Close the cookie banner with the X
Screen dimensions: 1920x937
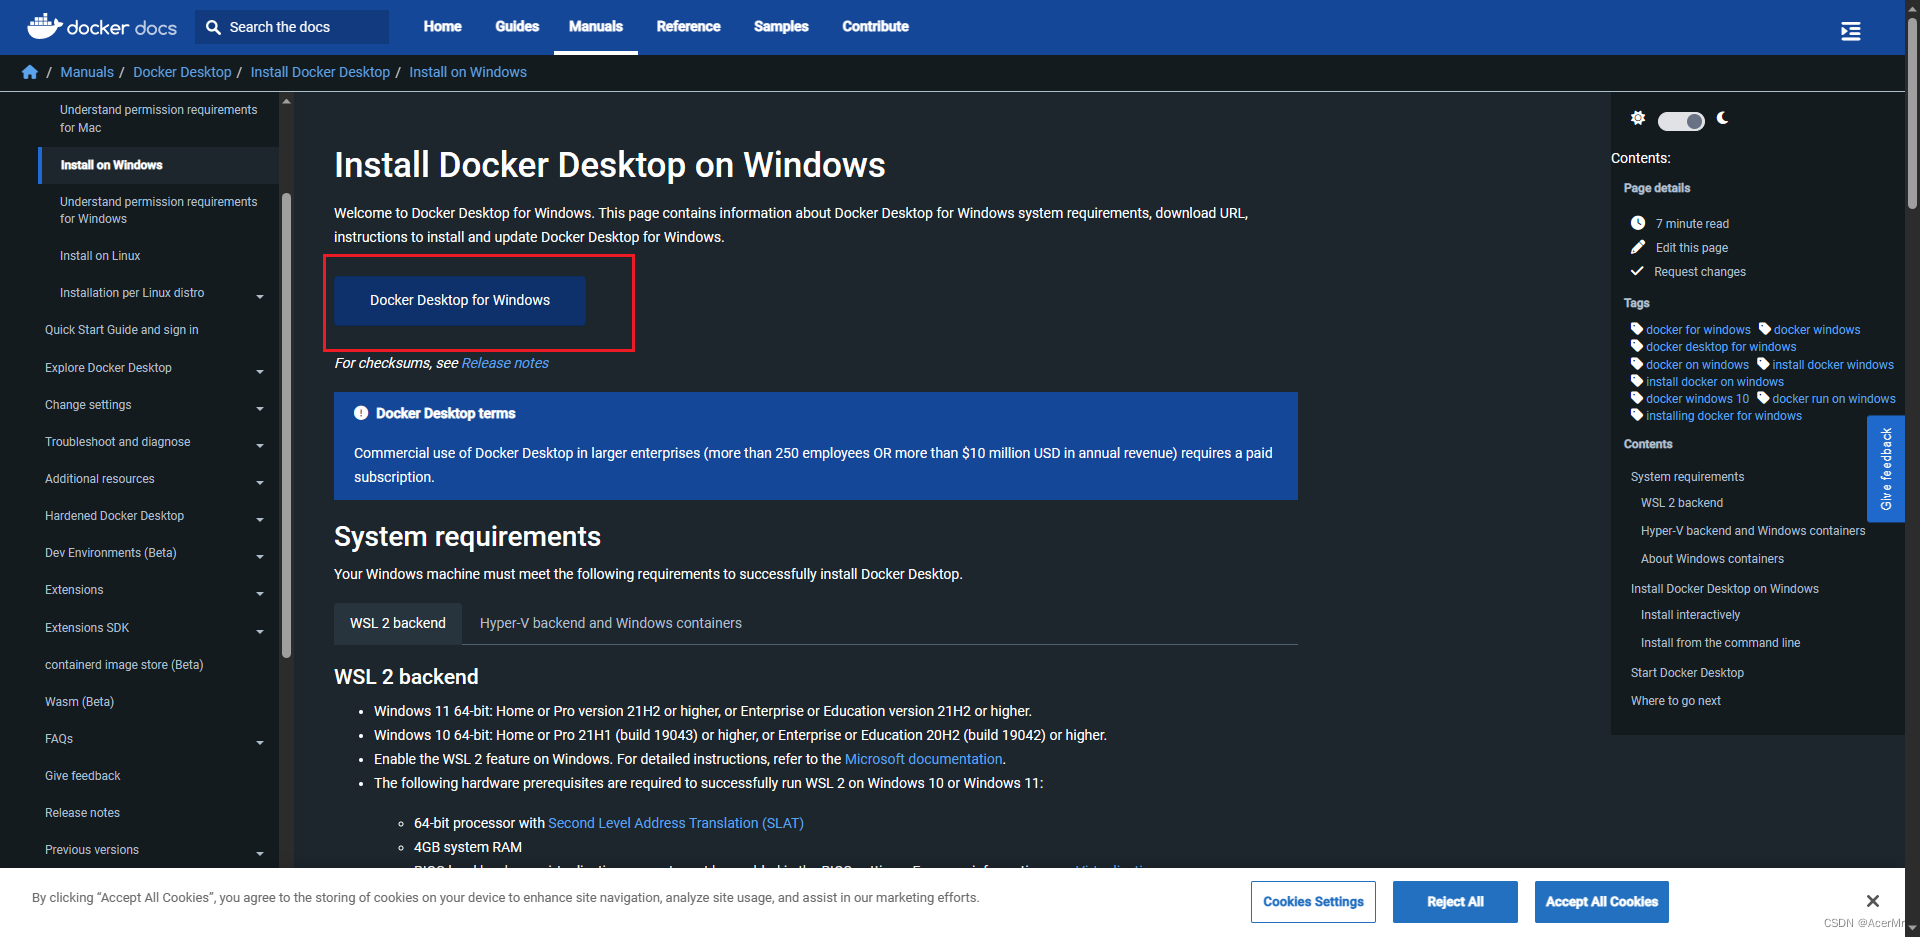pyautogui.click(x=1873, y=901)
